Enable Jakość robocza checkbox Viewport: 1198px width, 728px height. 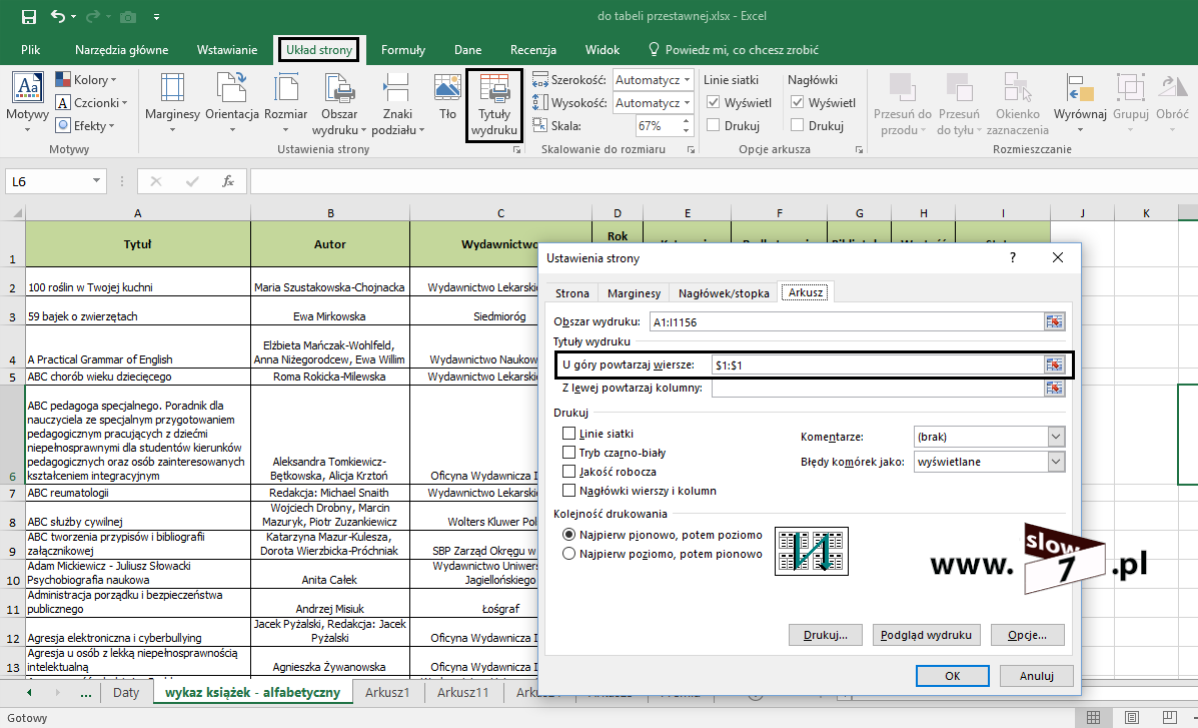point(568,471)
